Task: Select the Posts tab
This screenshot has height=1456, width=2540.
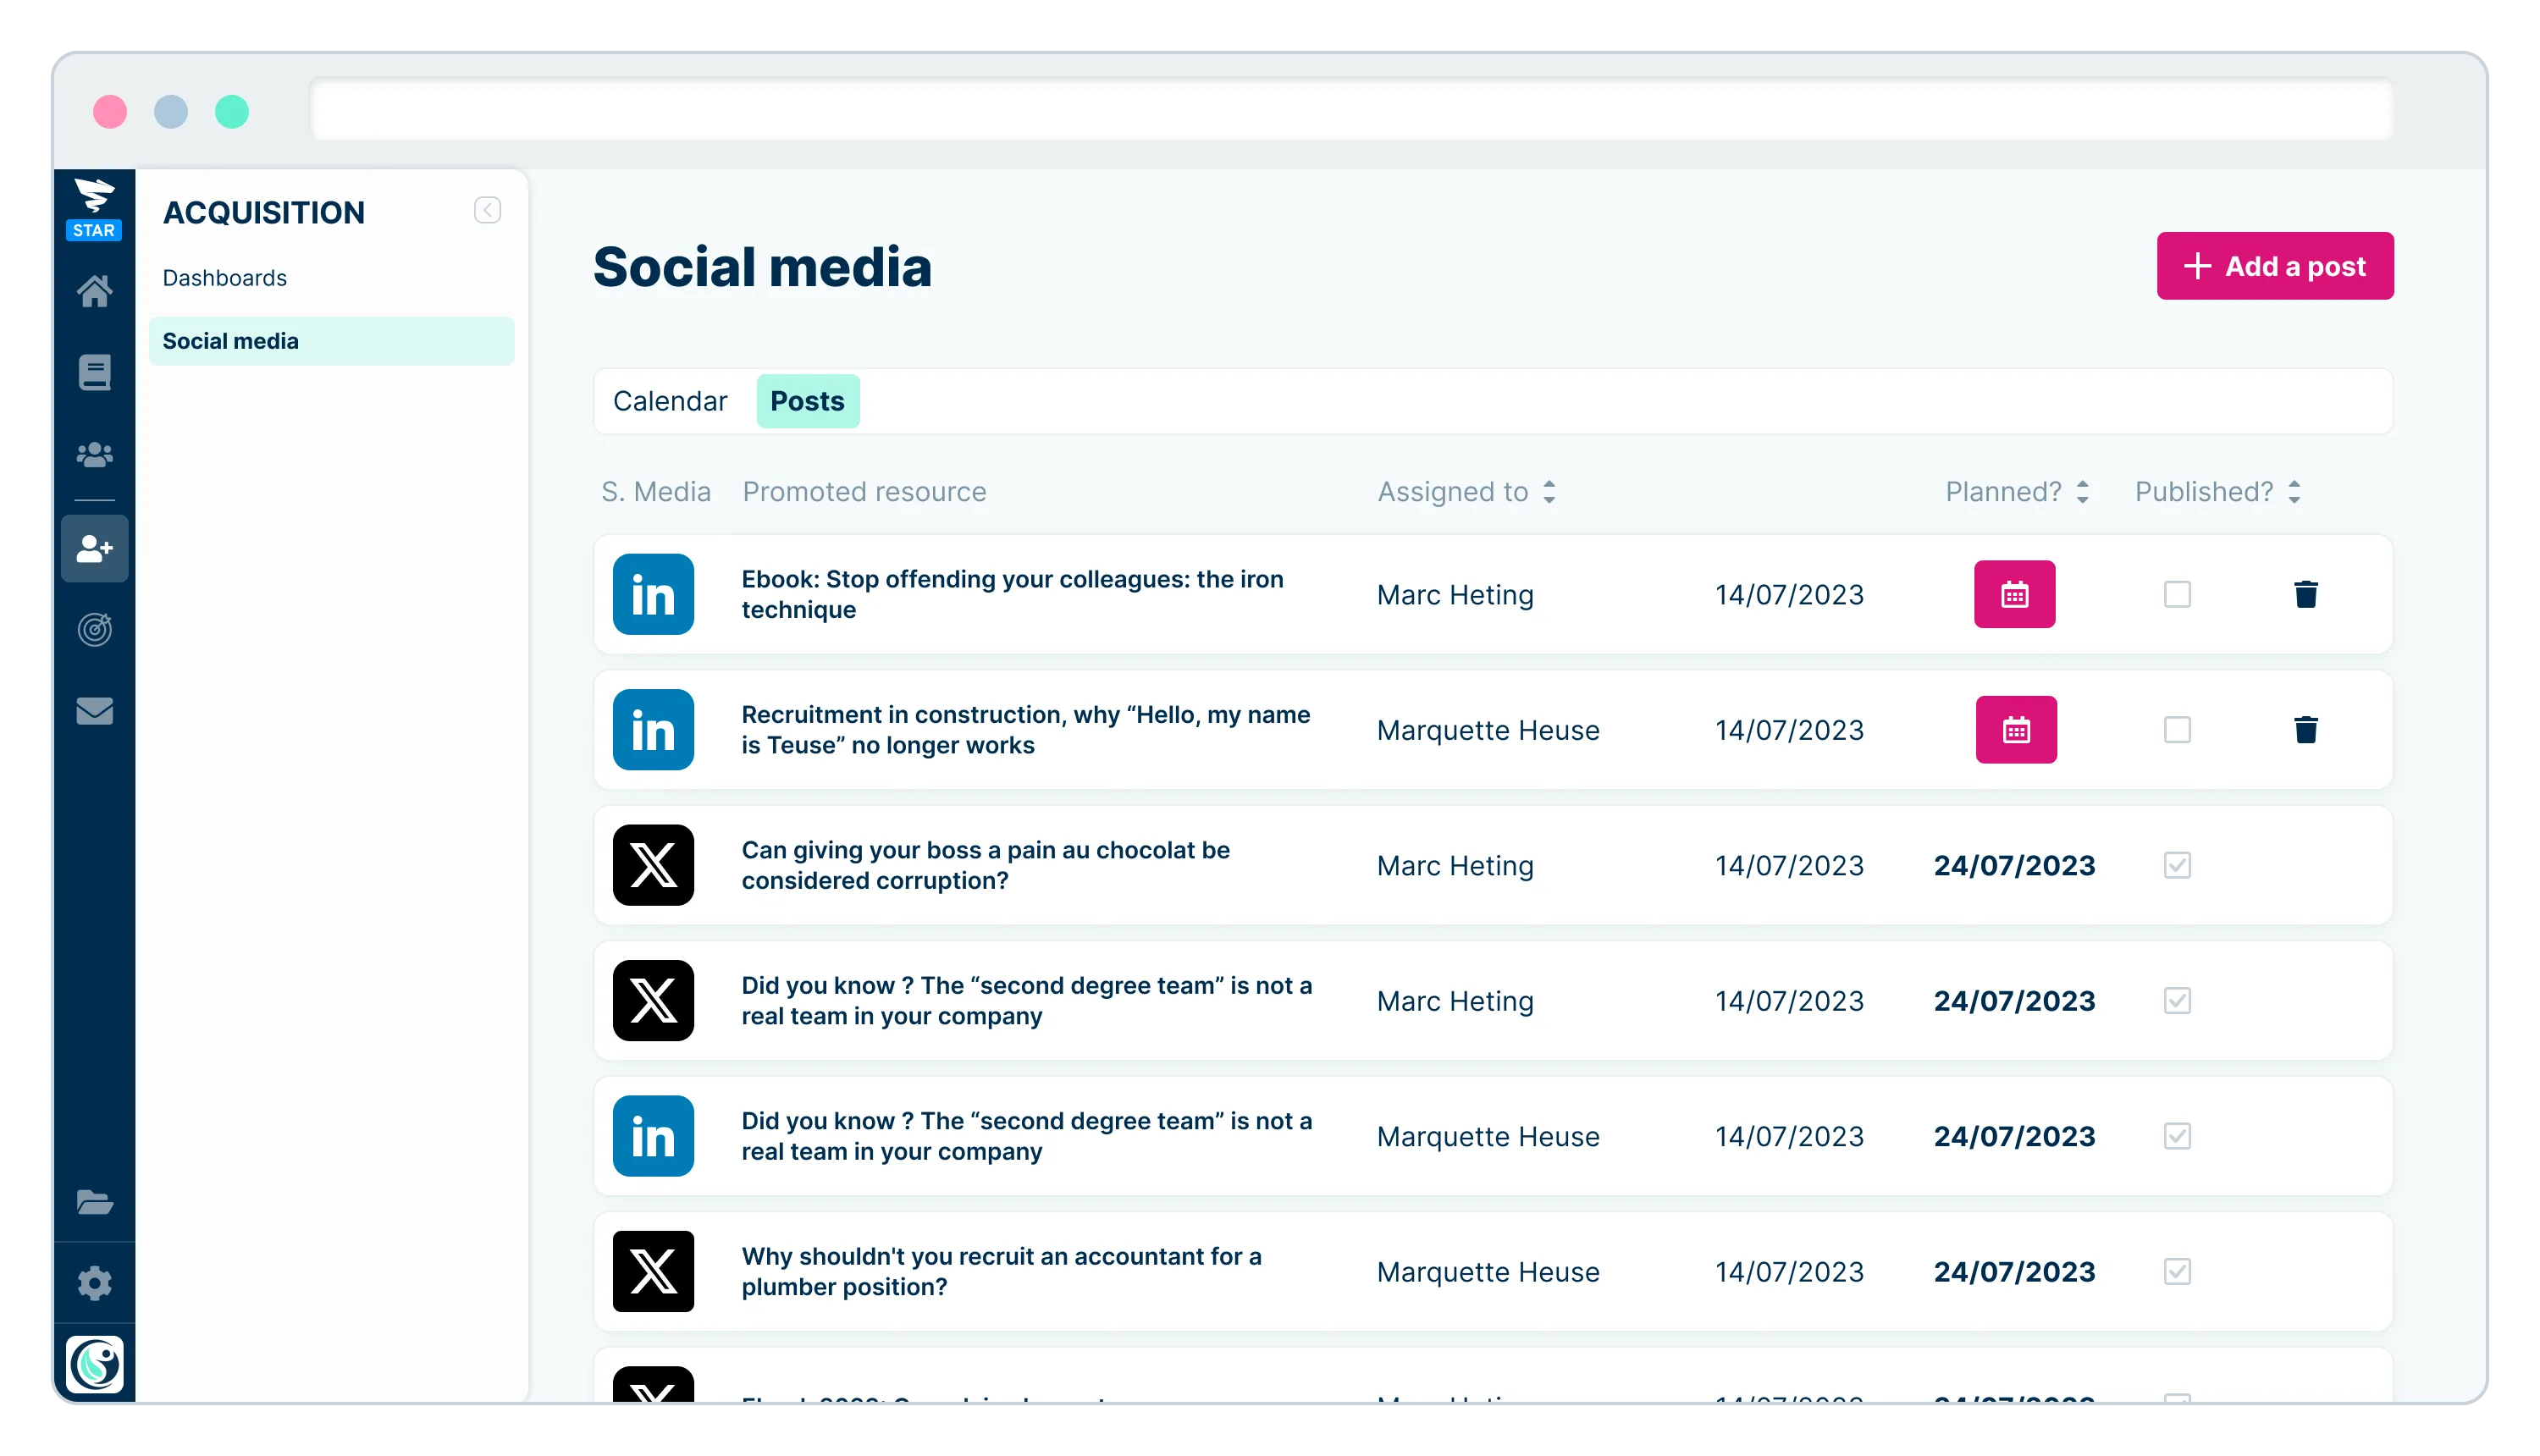Action: click(x=807, y=401)
